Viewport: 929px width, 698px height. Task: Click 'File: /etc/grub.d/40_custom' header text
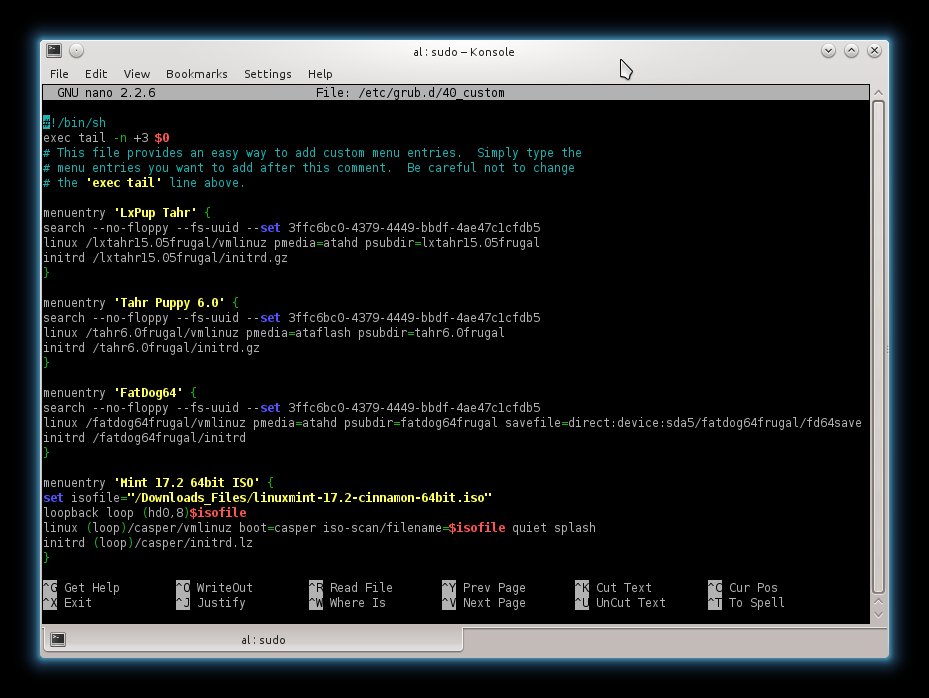click(410, 92)
